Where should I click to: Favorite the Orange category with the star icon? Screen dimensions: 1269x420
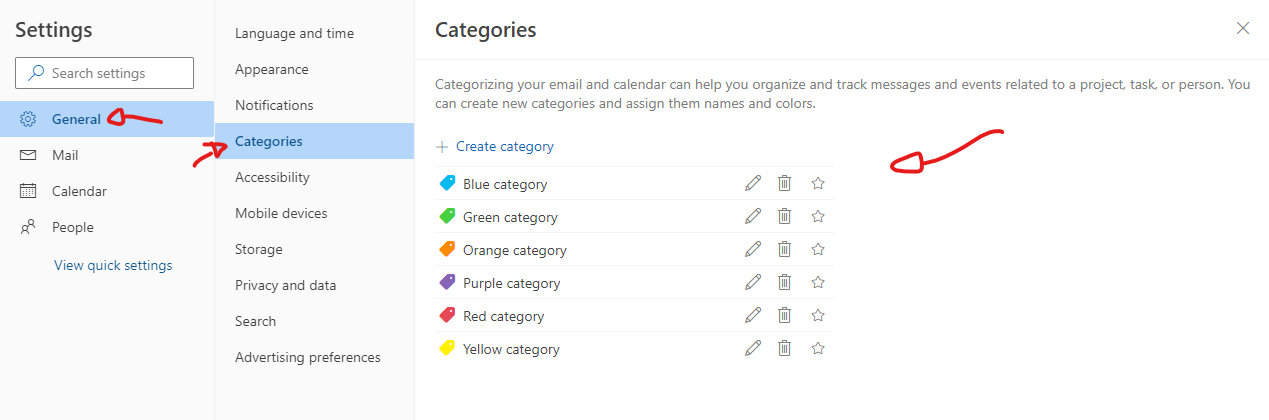(x=818, y=249)
